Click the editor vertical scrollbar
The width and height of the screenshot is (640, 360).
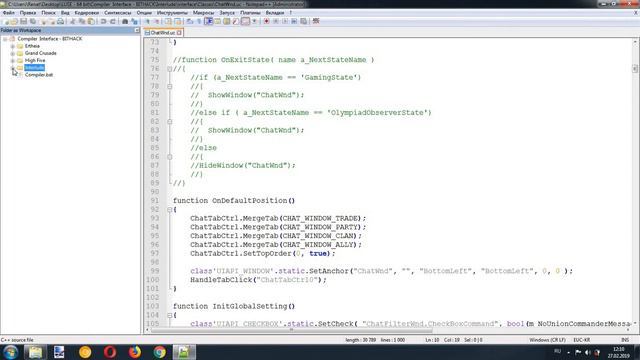(x=635, y=68)
